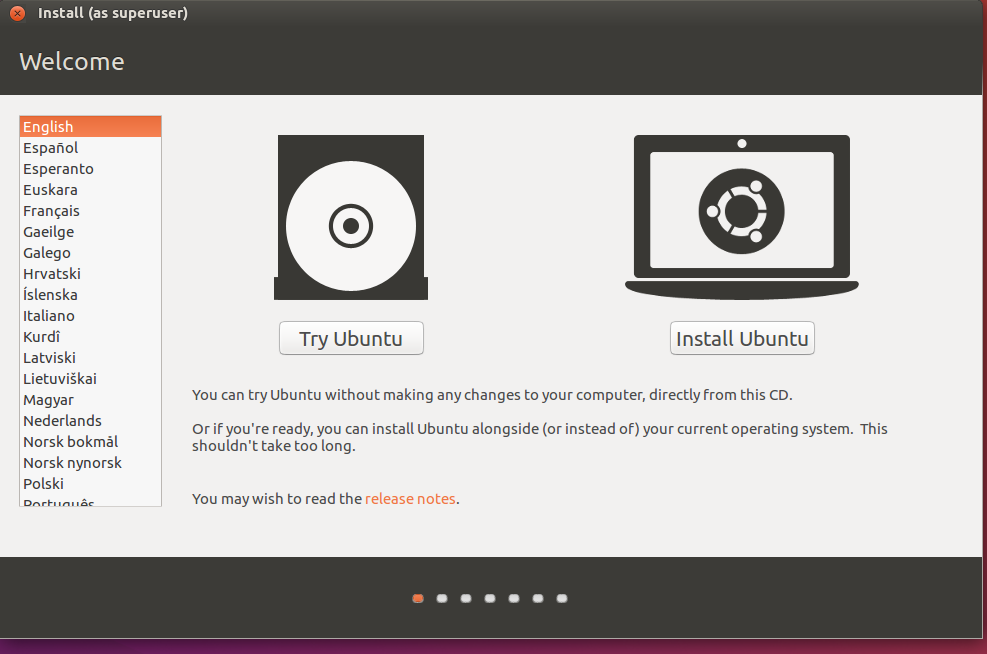The width and height of the screenshot is (987, 654).
Task: Click the laptop icon above Install Ubuntu
Action: point(742,217)
